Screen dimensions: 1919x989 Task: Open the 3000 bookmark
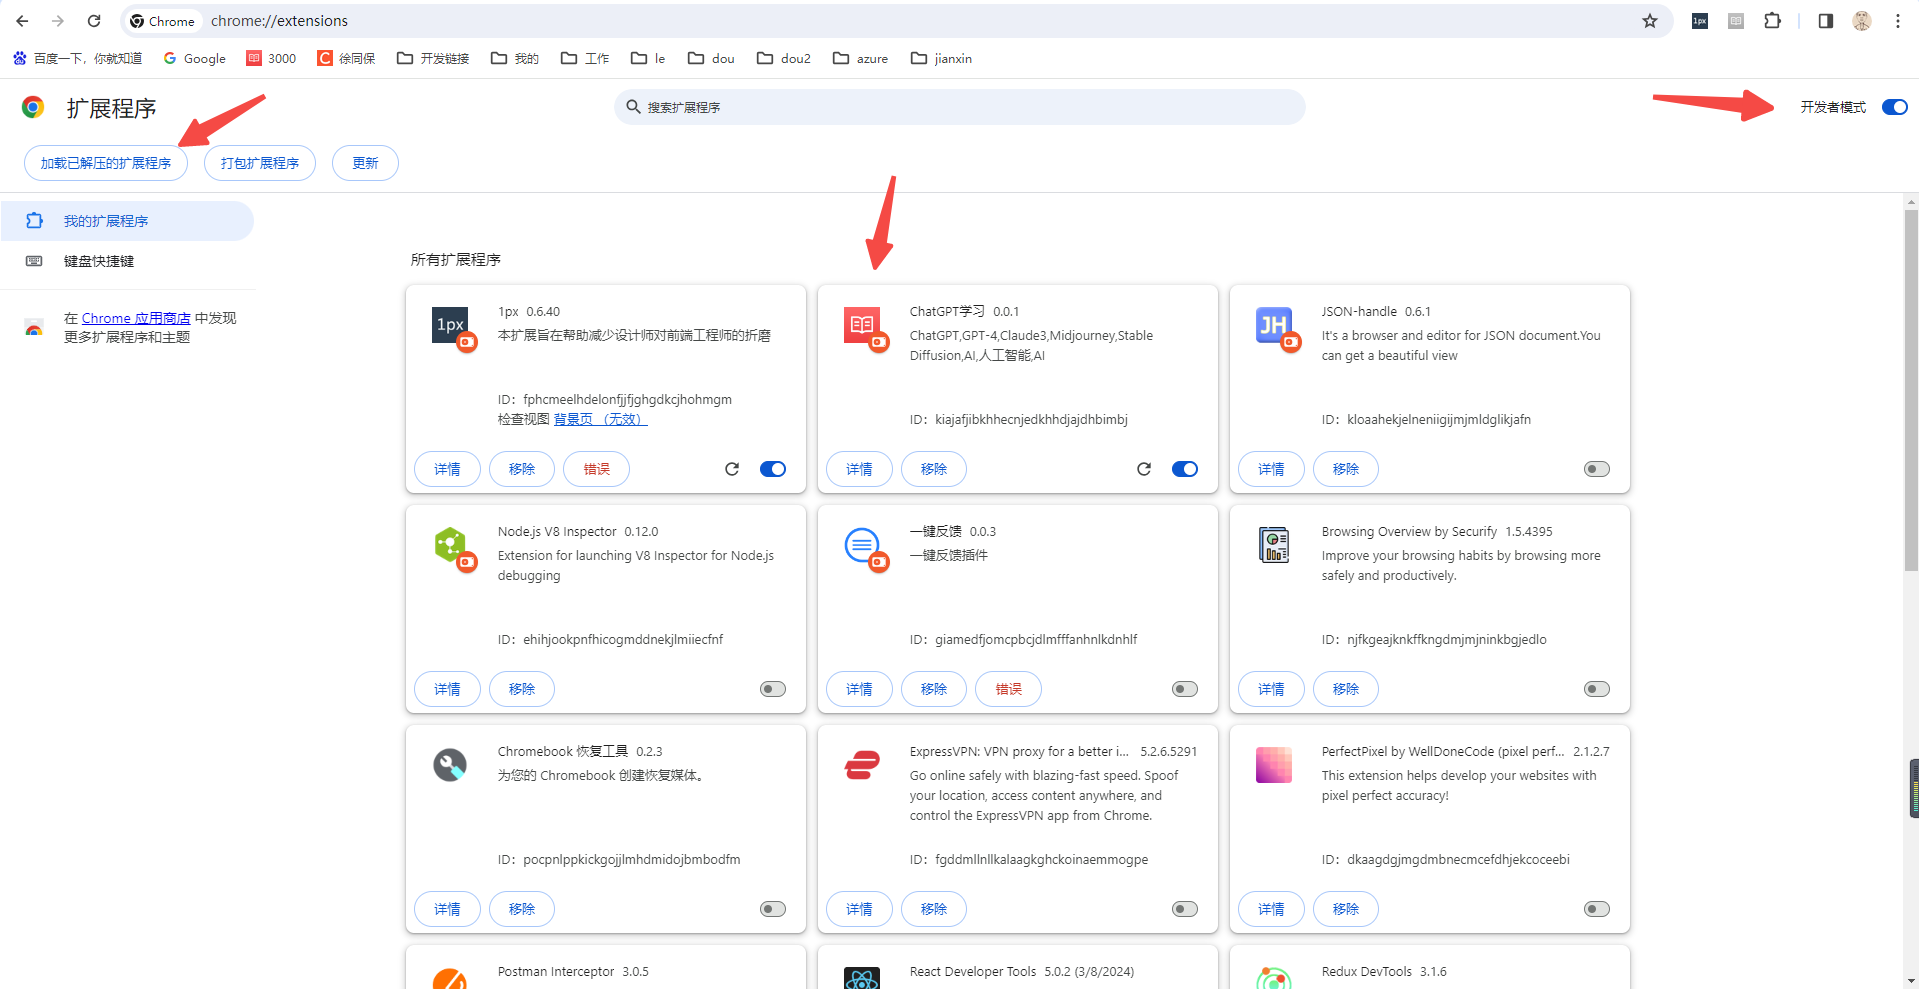tap(272, 59)
